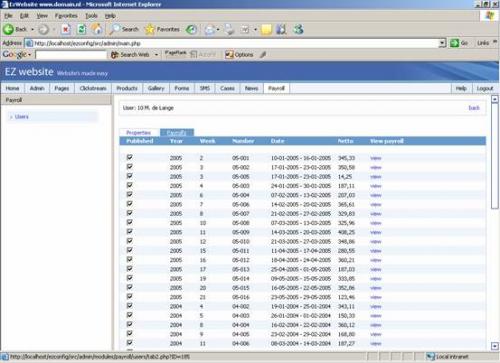The height and width of the screenshot is (363, 500).
Task: Open the File menu
Action: click(8, 16)
